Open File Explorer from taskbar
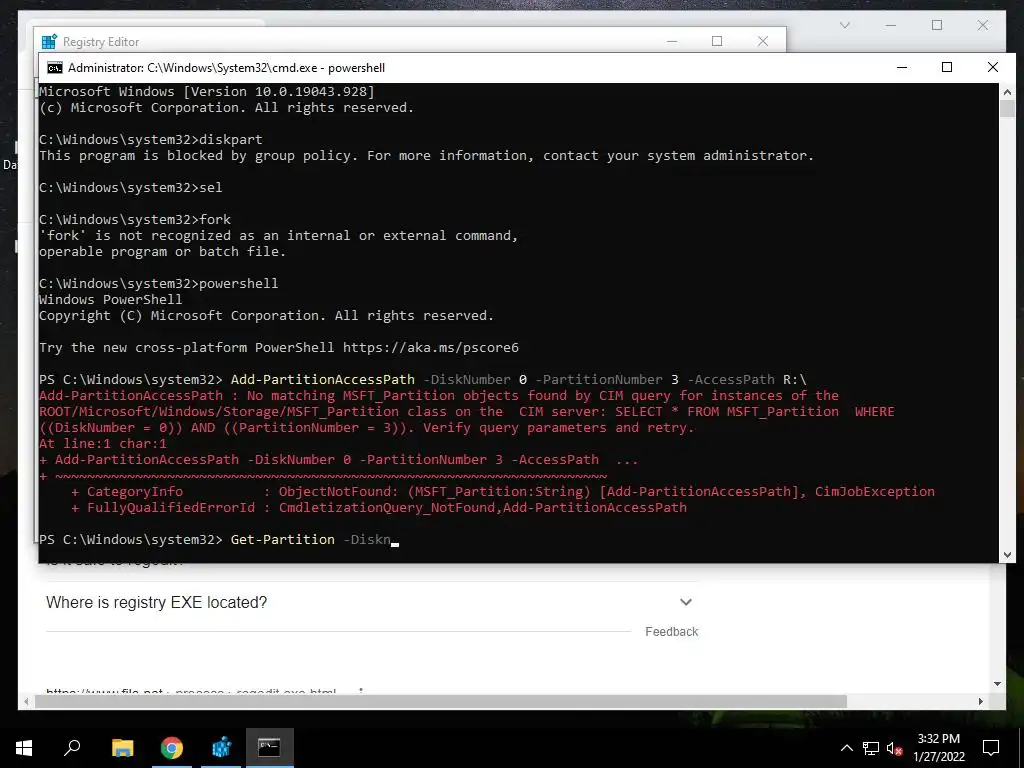 [x=122, y=748]
